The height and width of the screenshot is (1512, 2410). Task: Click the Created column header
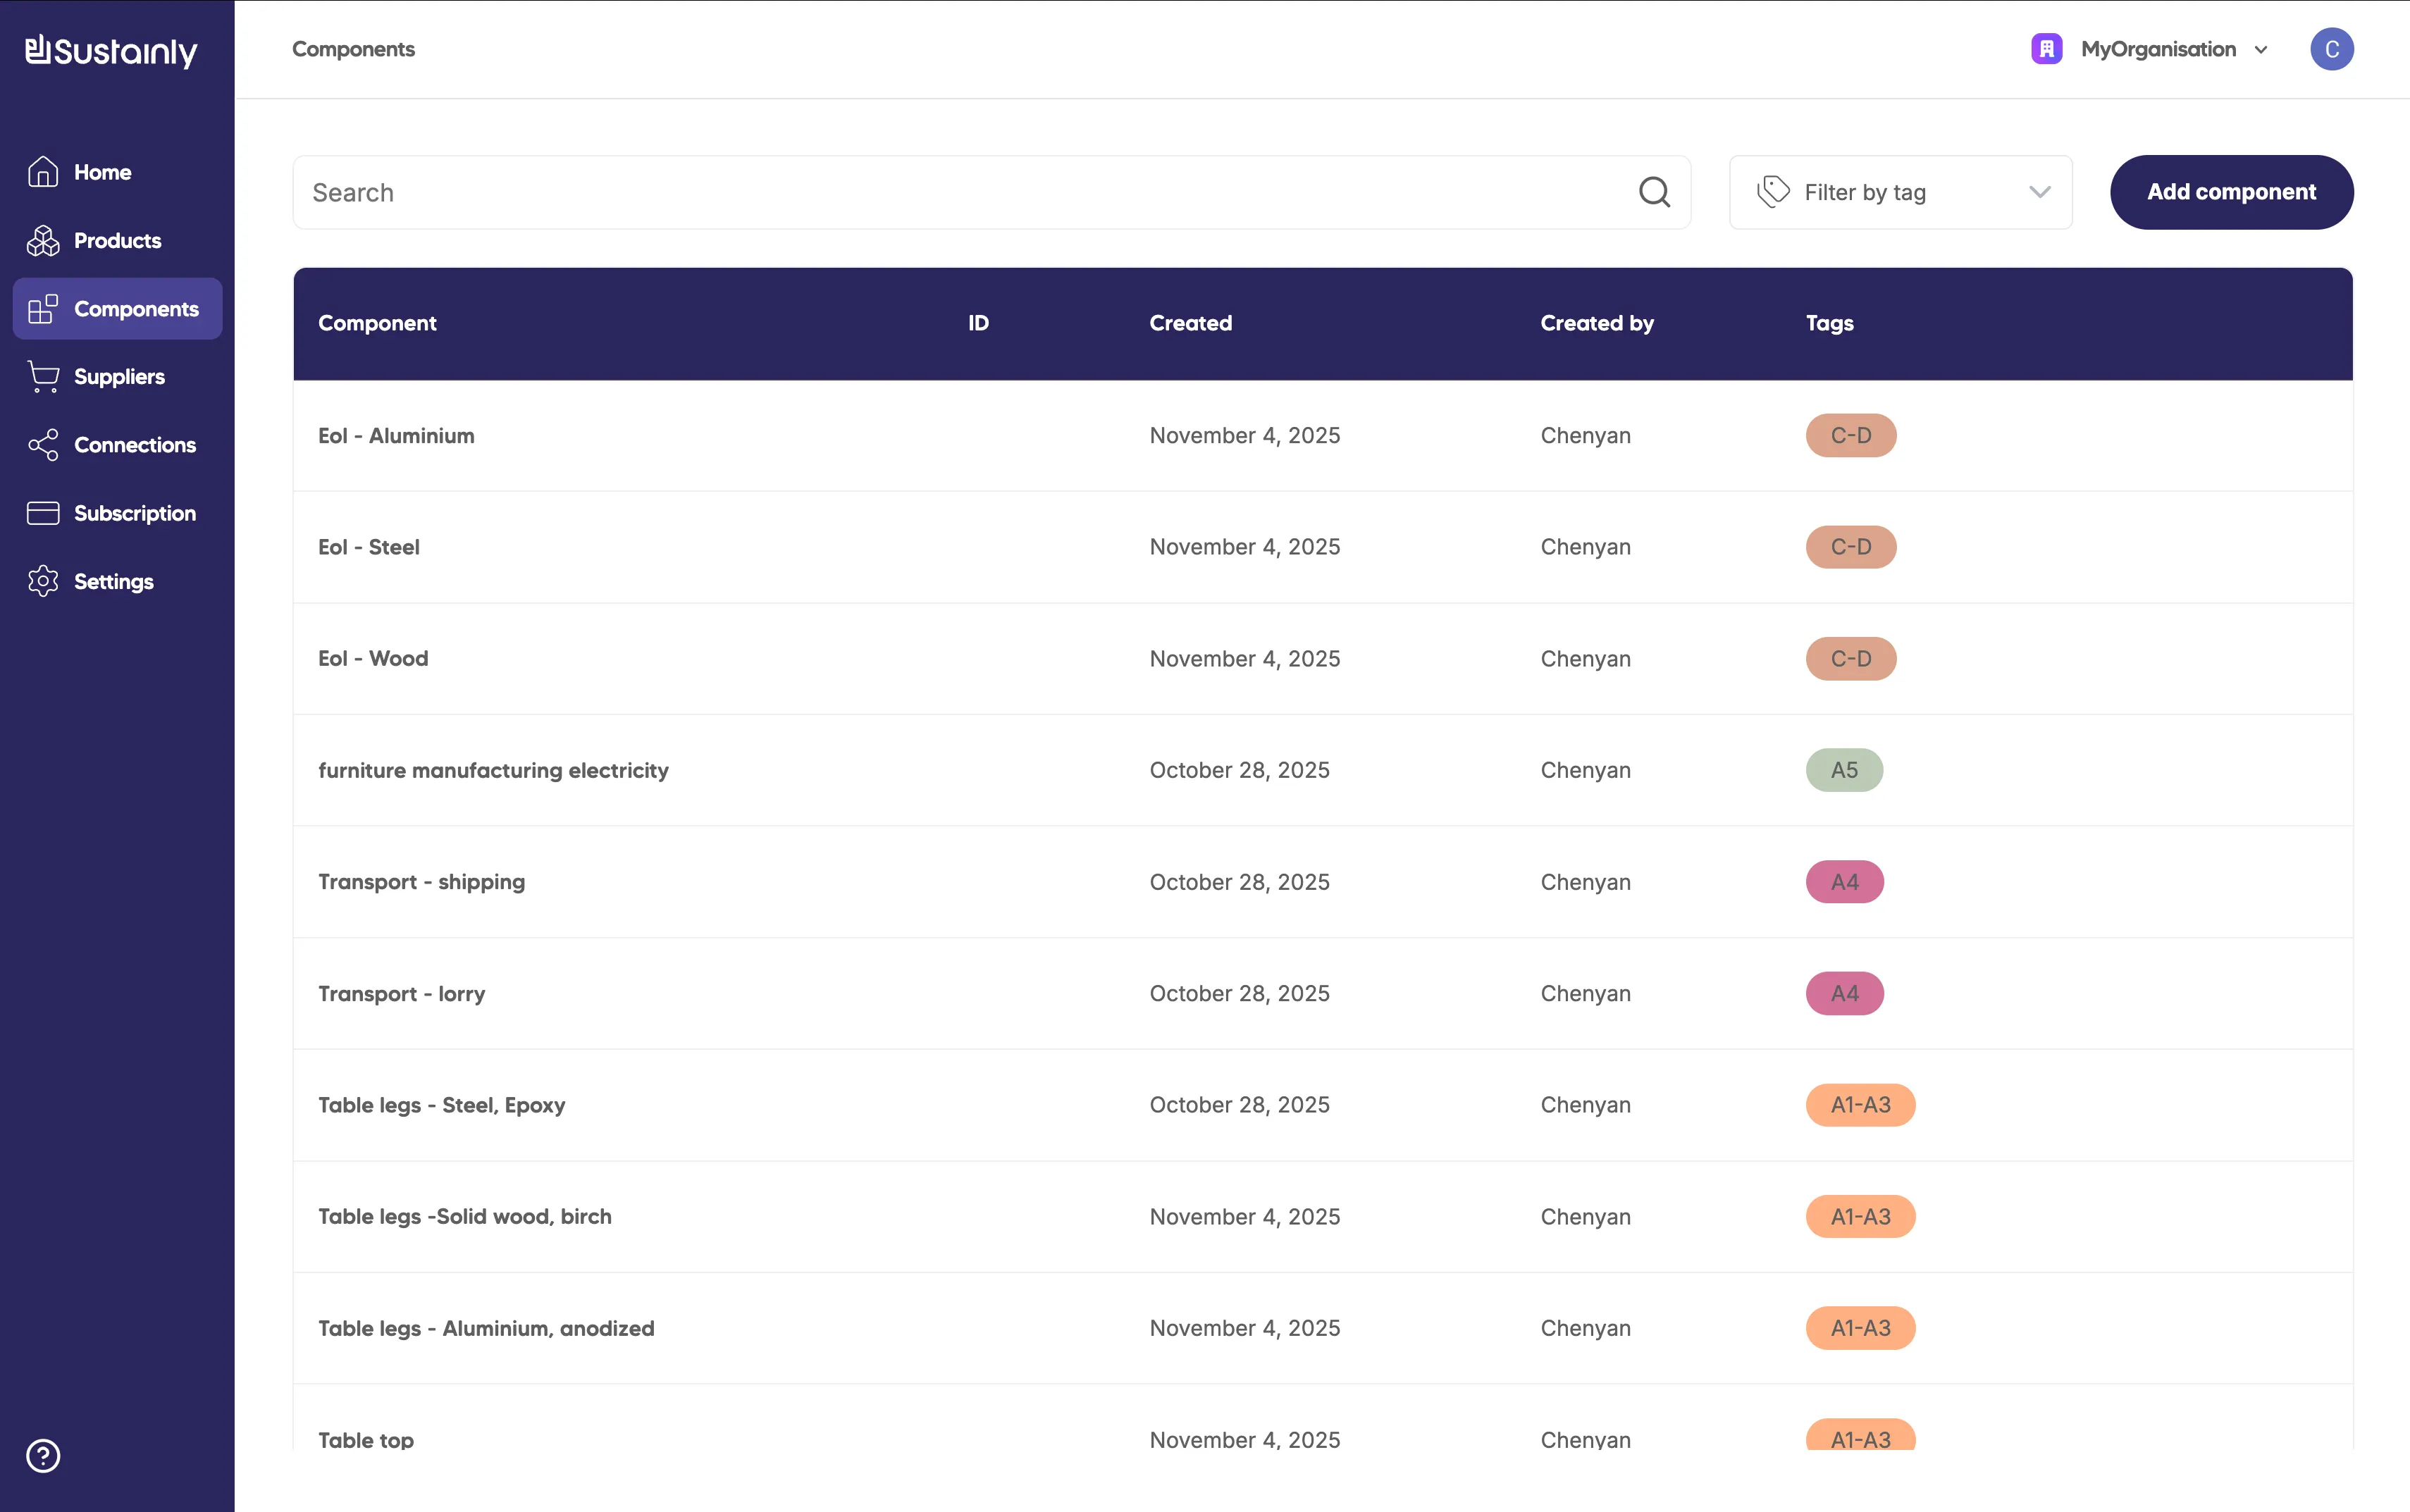[x=1190, y=323]
